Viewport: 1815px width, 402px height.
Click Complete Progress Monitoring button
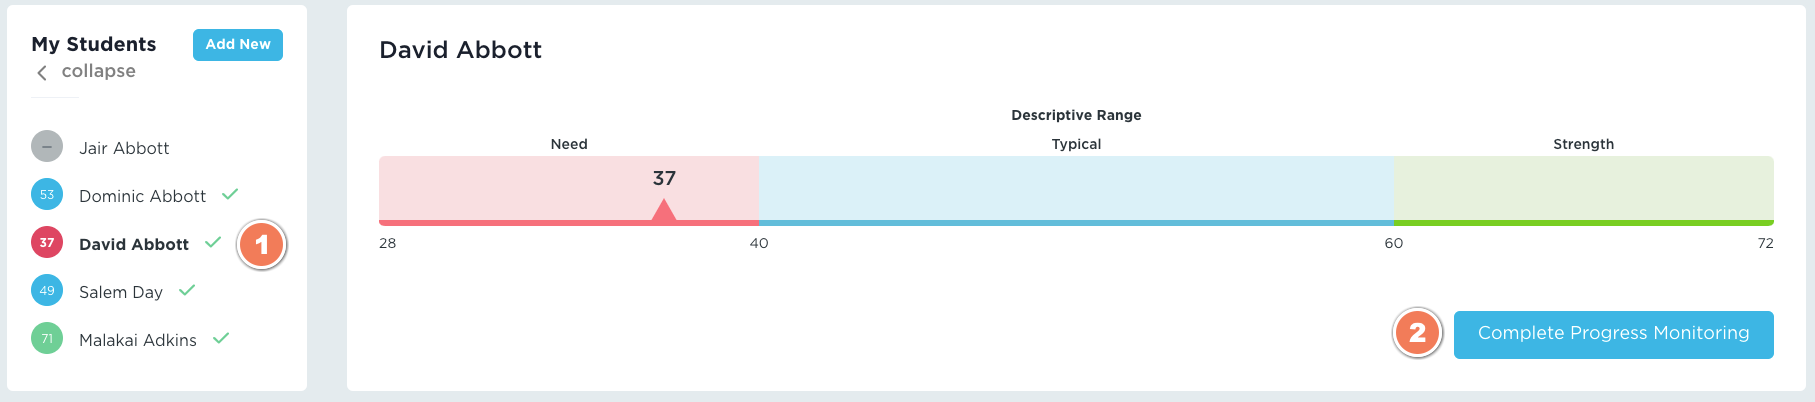(x=1613, y=334)
